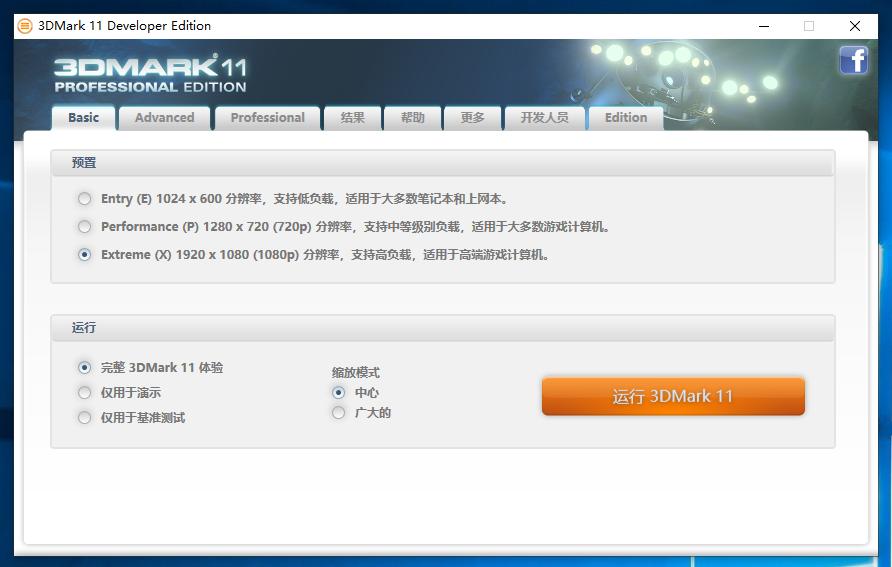Click the 运行 section header
This screenshot has width=892, height=567.
(x=443, y=328)
